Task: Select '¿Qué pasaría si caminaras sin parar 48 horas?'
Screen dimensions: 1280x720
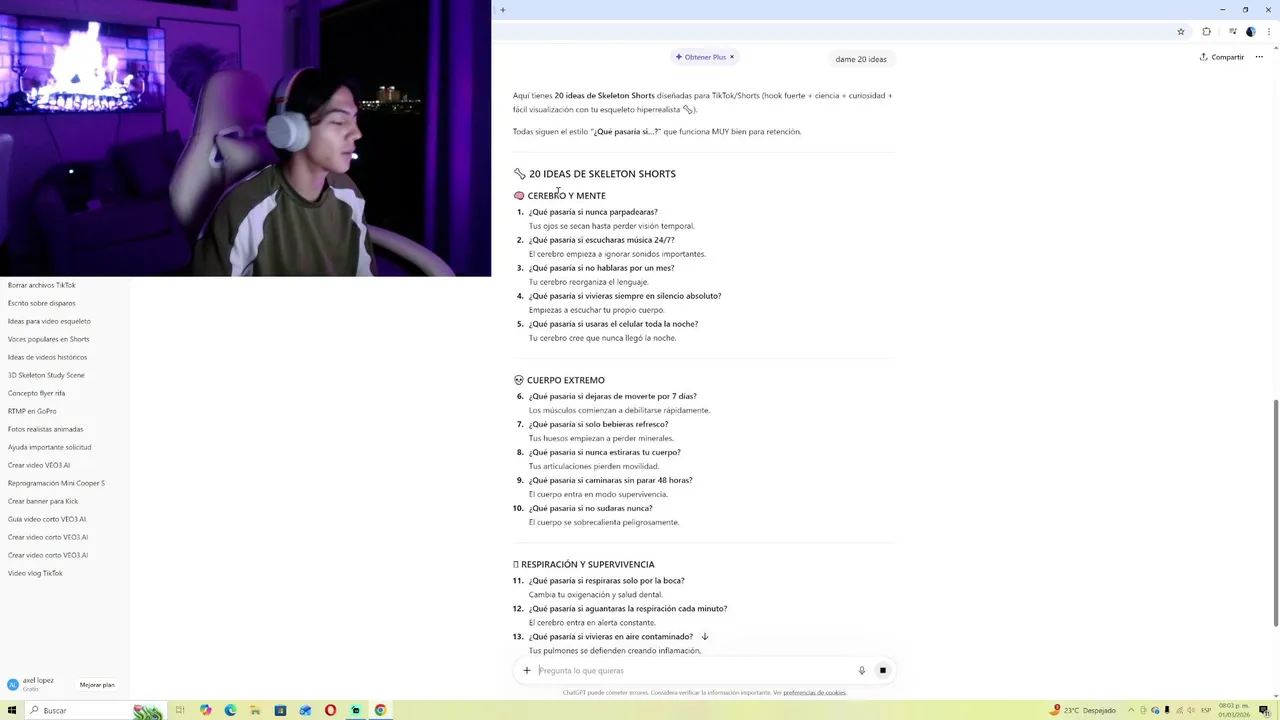Action: [x=610, y=480]
